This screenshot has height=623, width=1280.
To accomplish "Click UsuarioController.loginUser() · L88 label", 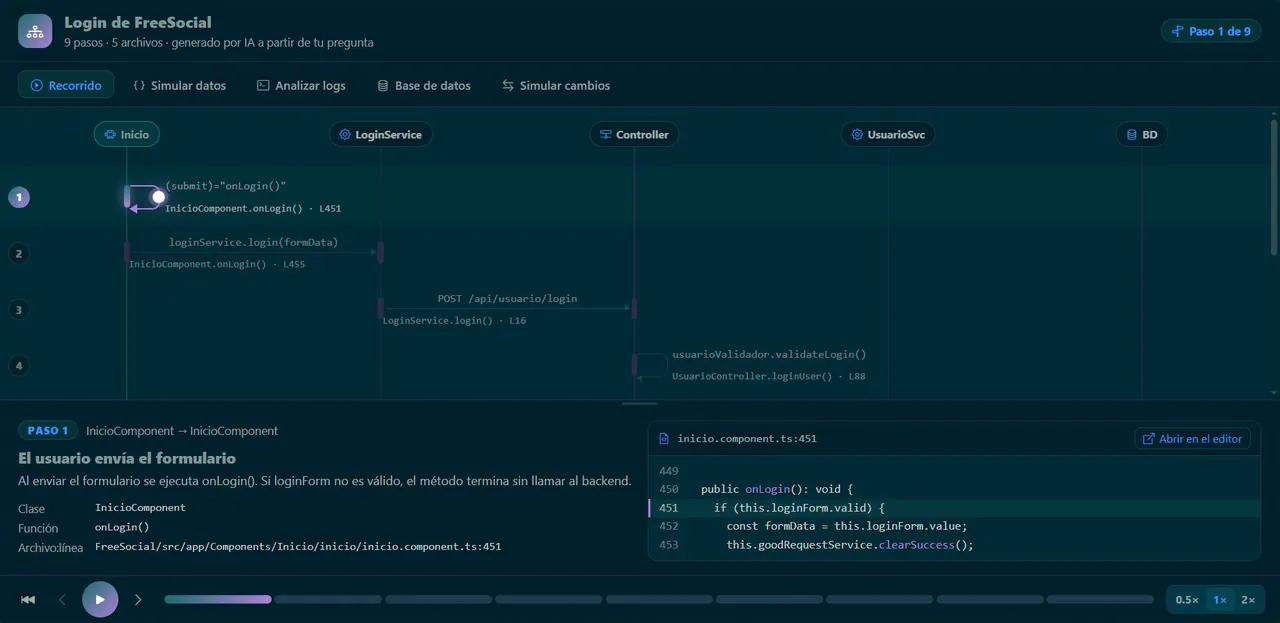I will (769, 376).
